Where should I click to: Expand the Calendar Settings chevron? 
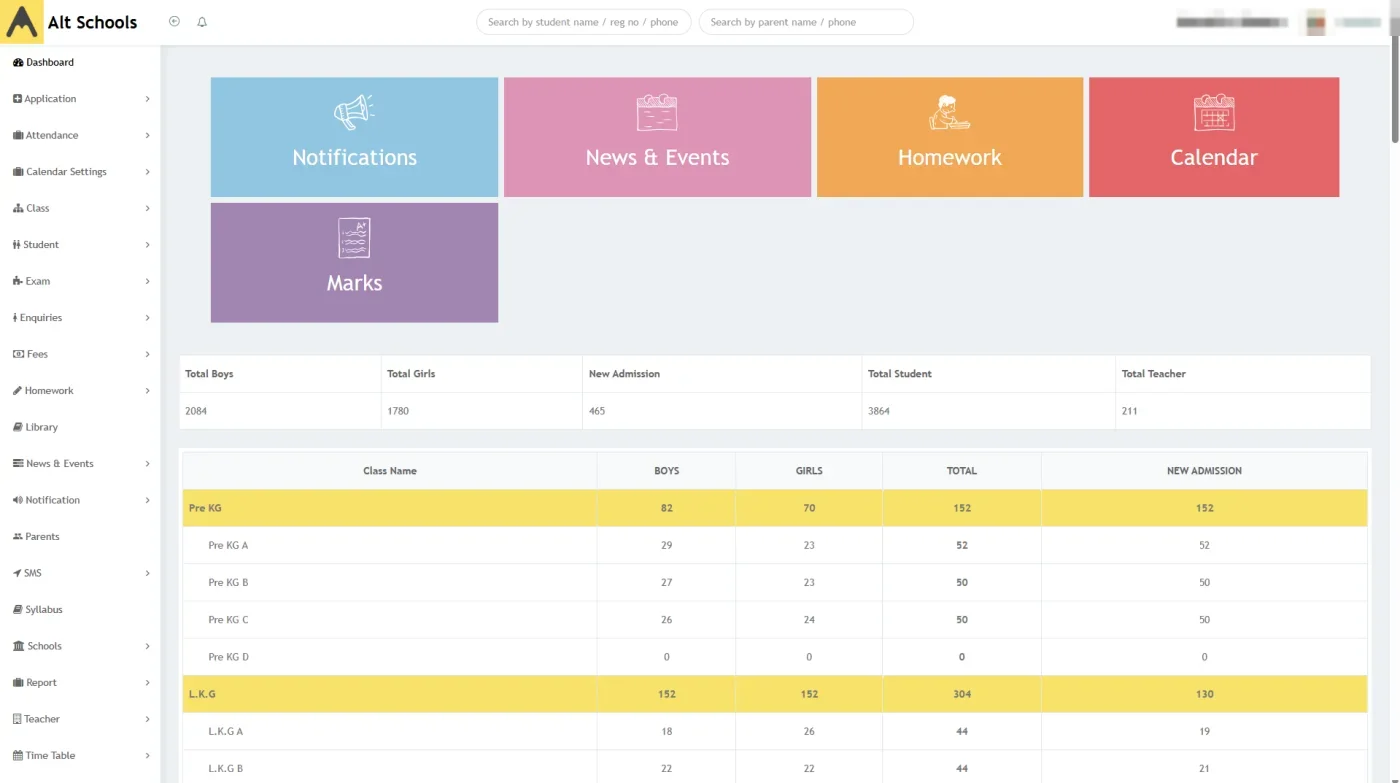147,172
